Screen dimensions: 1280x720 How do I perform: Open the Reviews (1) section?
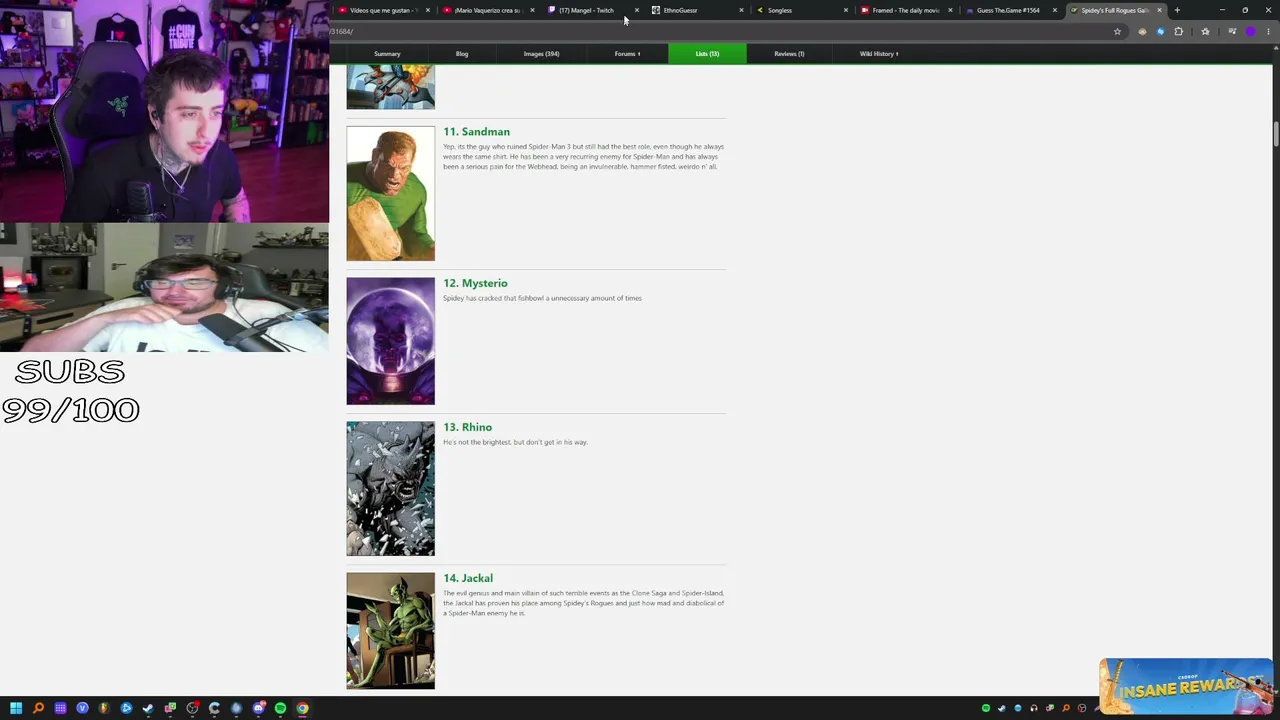pos(789,54)
